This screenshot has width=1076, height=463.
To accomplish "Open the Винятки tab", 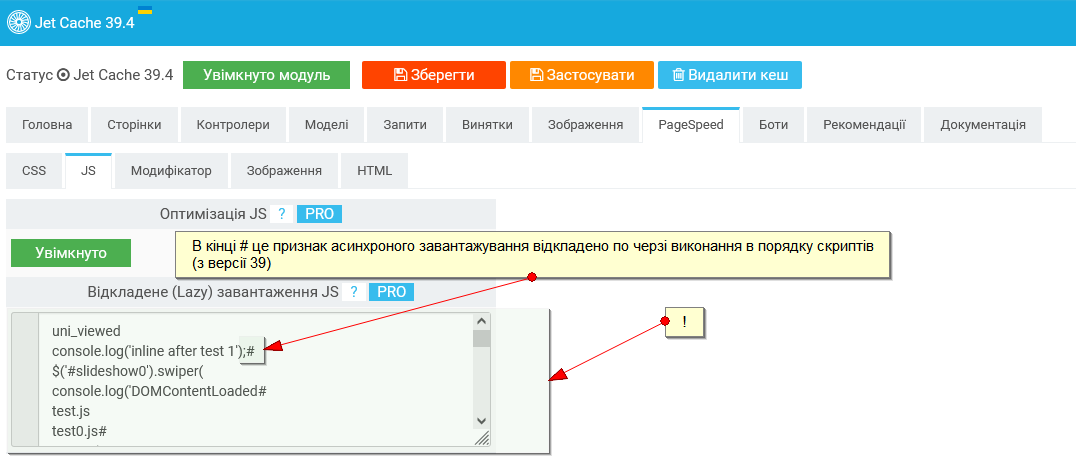I will (x=487, y=125).
